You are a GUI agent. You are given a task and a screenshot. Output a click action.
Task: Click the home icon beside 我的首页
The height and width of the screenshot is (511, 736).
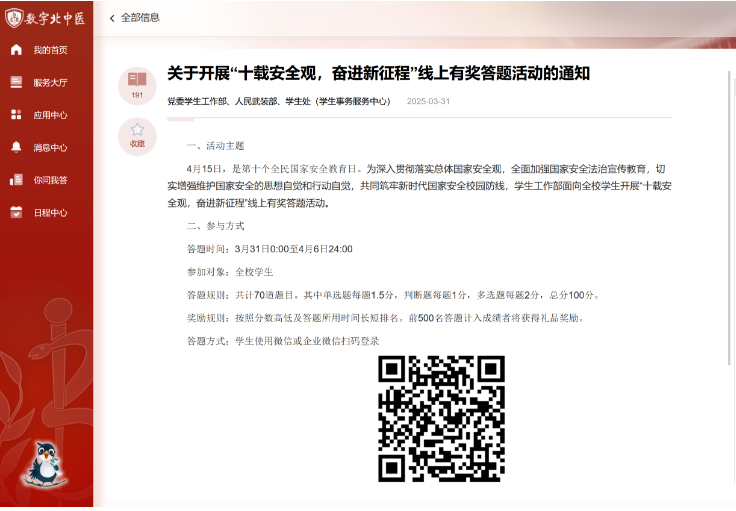tap(16, 50)
